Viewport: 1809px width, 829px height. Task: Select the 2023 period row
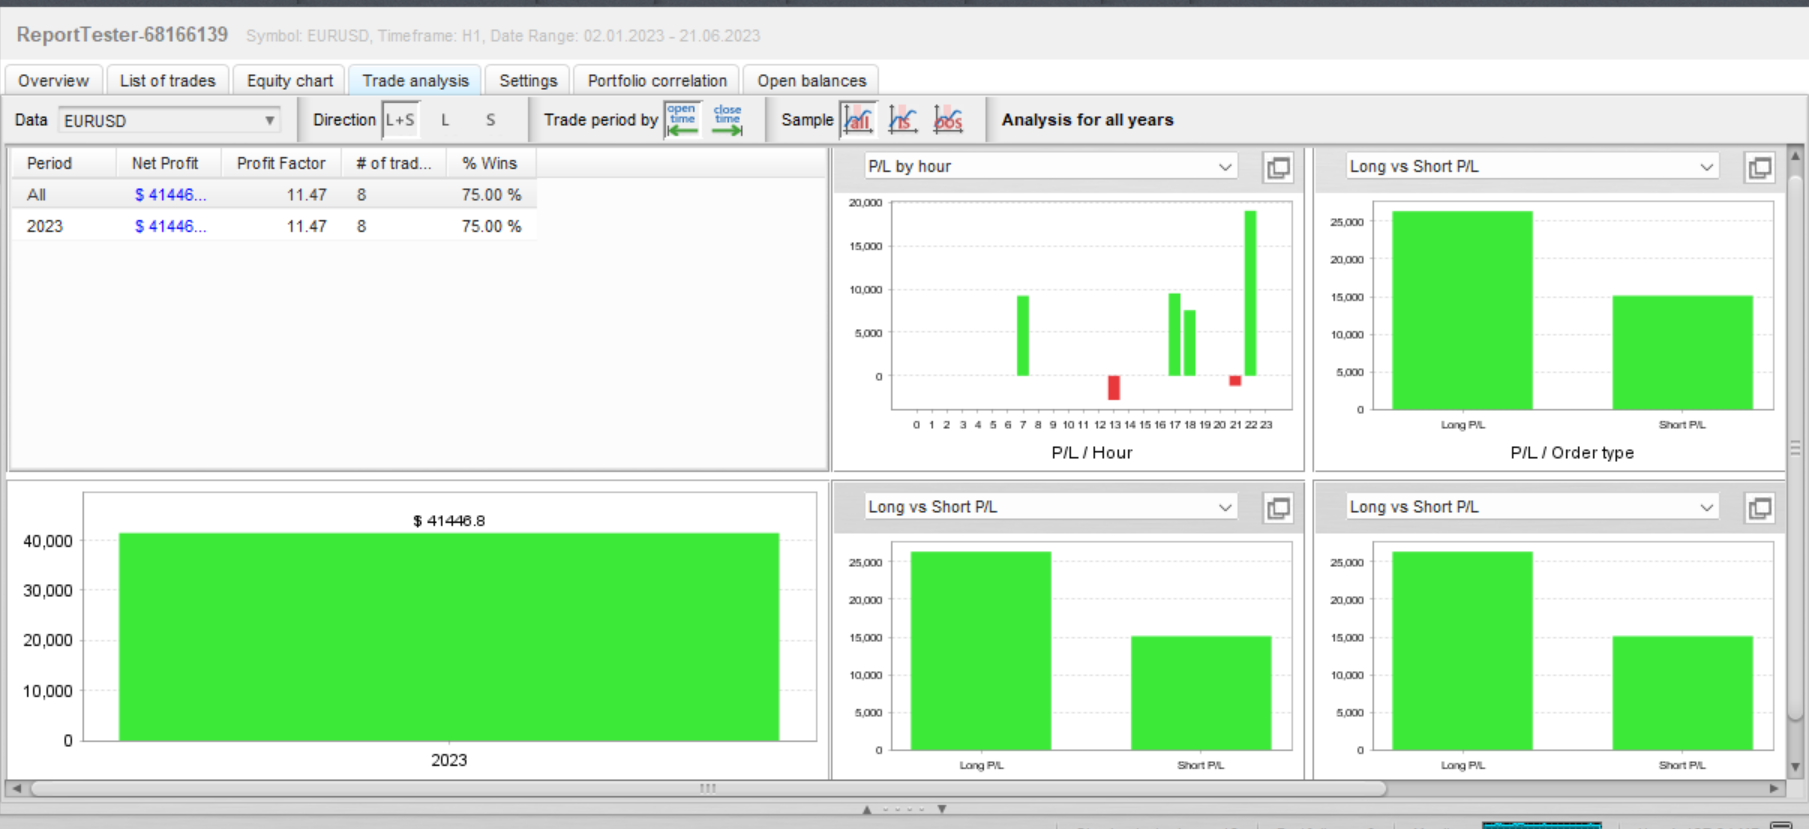tap(273, 226)
